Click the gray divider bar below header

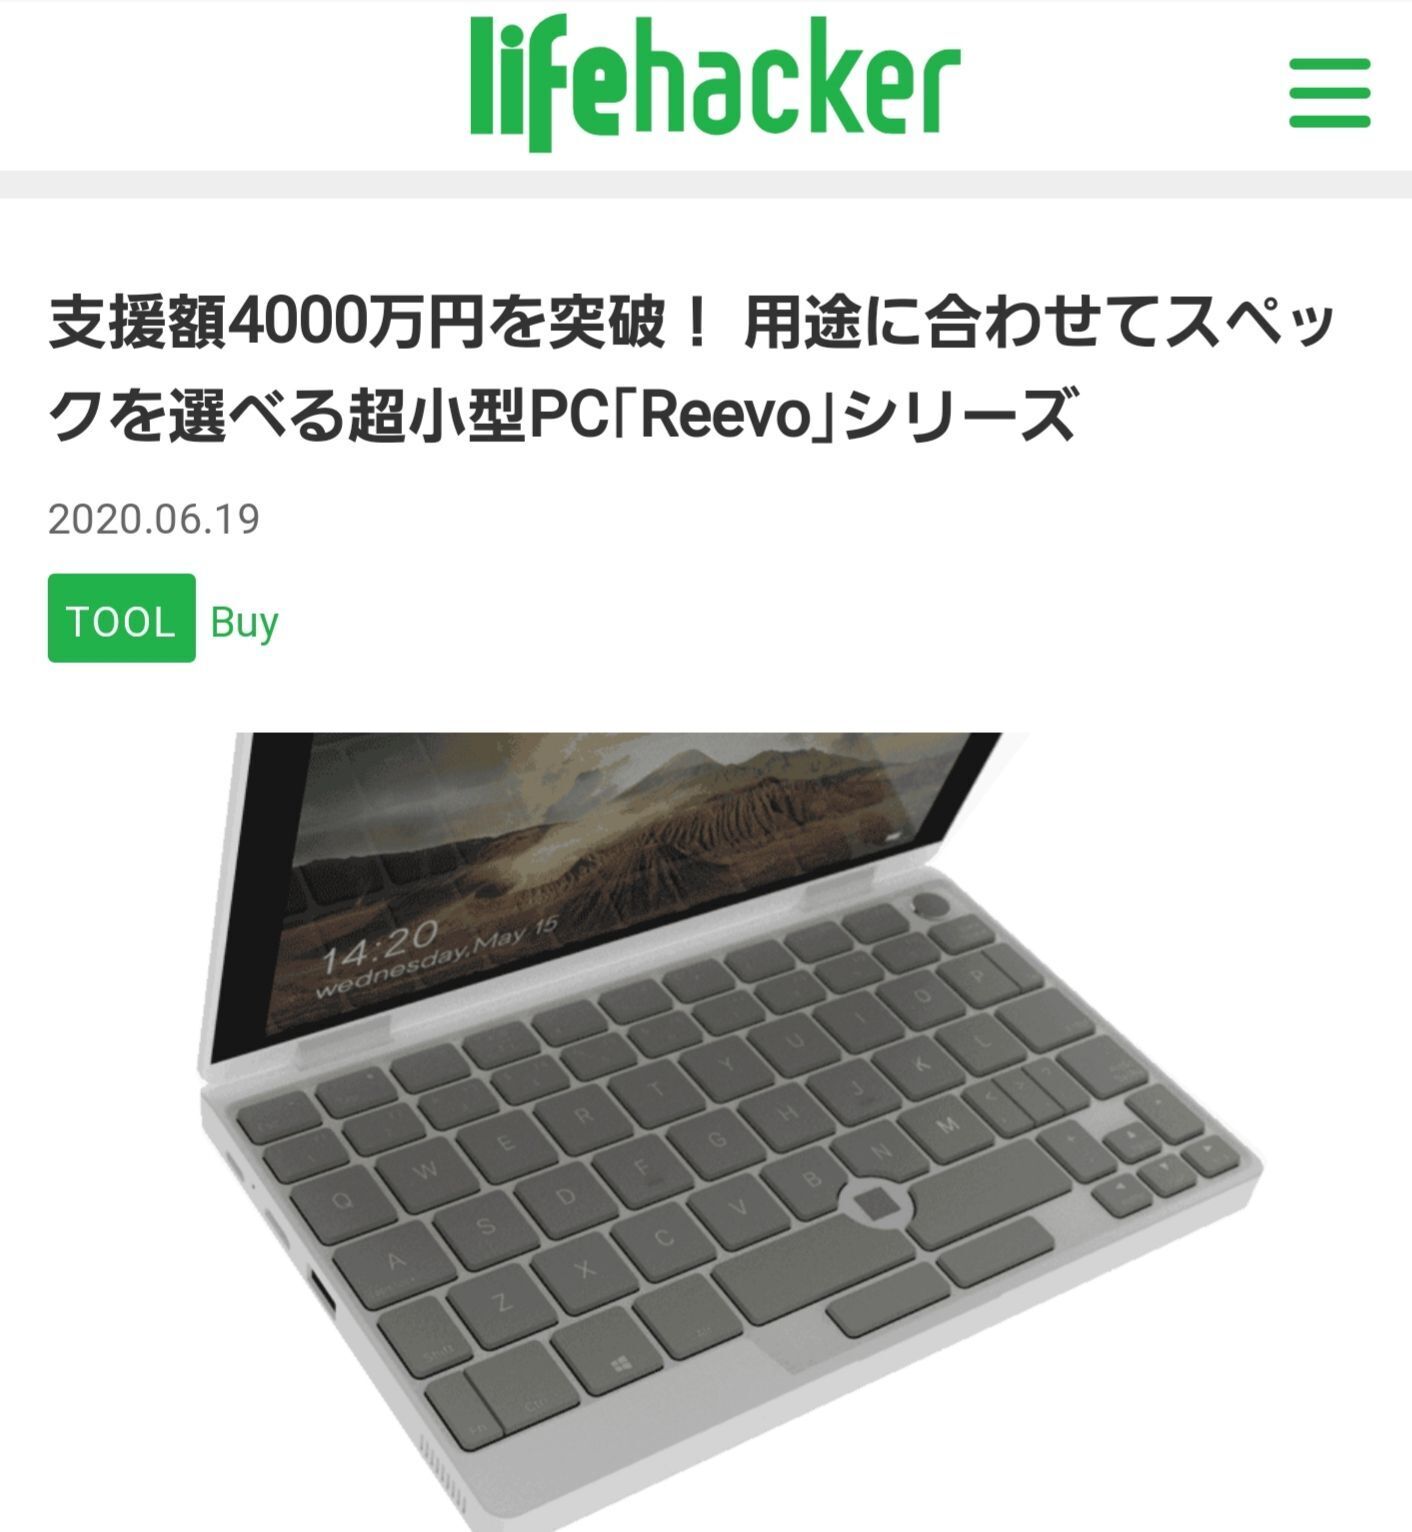706,185
